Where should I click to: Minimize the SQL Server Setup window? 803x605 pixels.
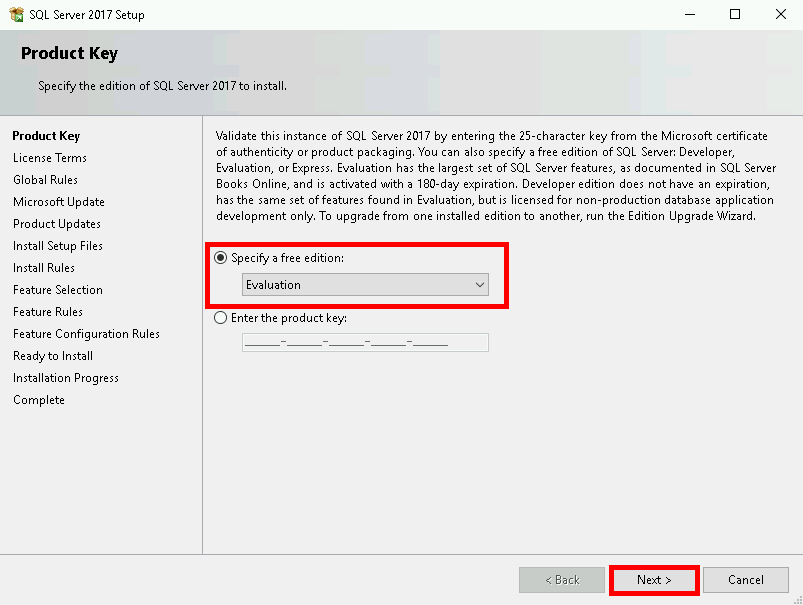tap(689, 15)
